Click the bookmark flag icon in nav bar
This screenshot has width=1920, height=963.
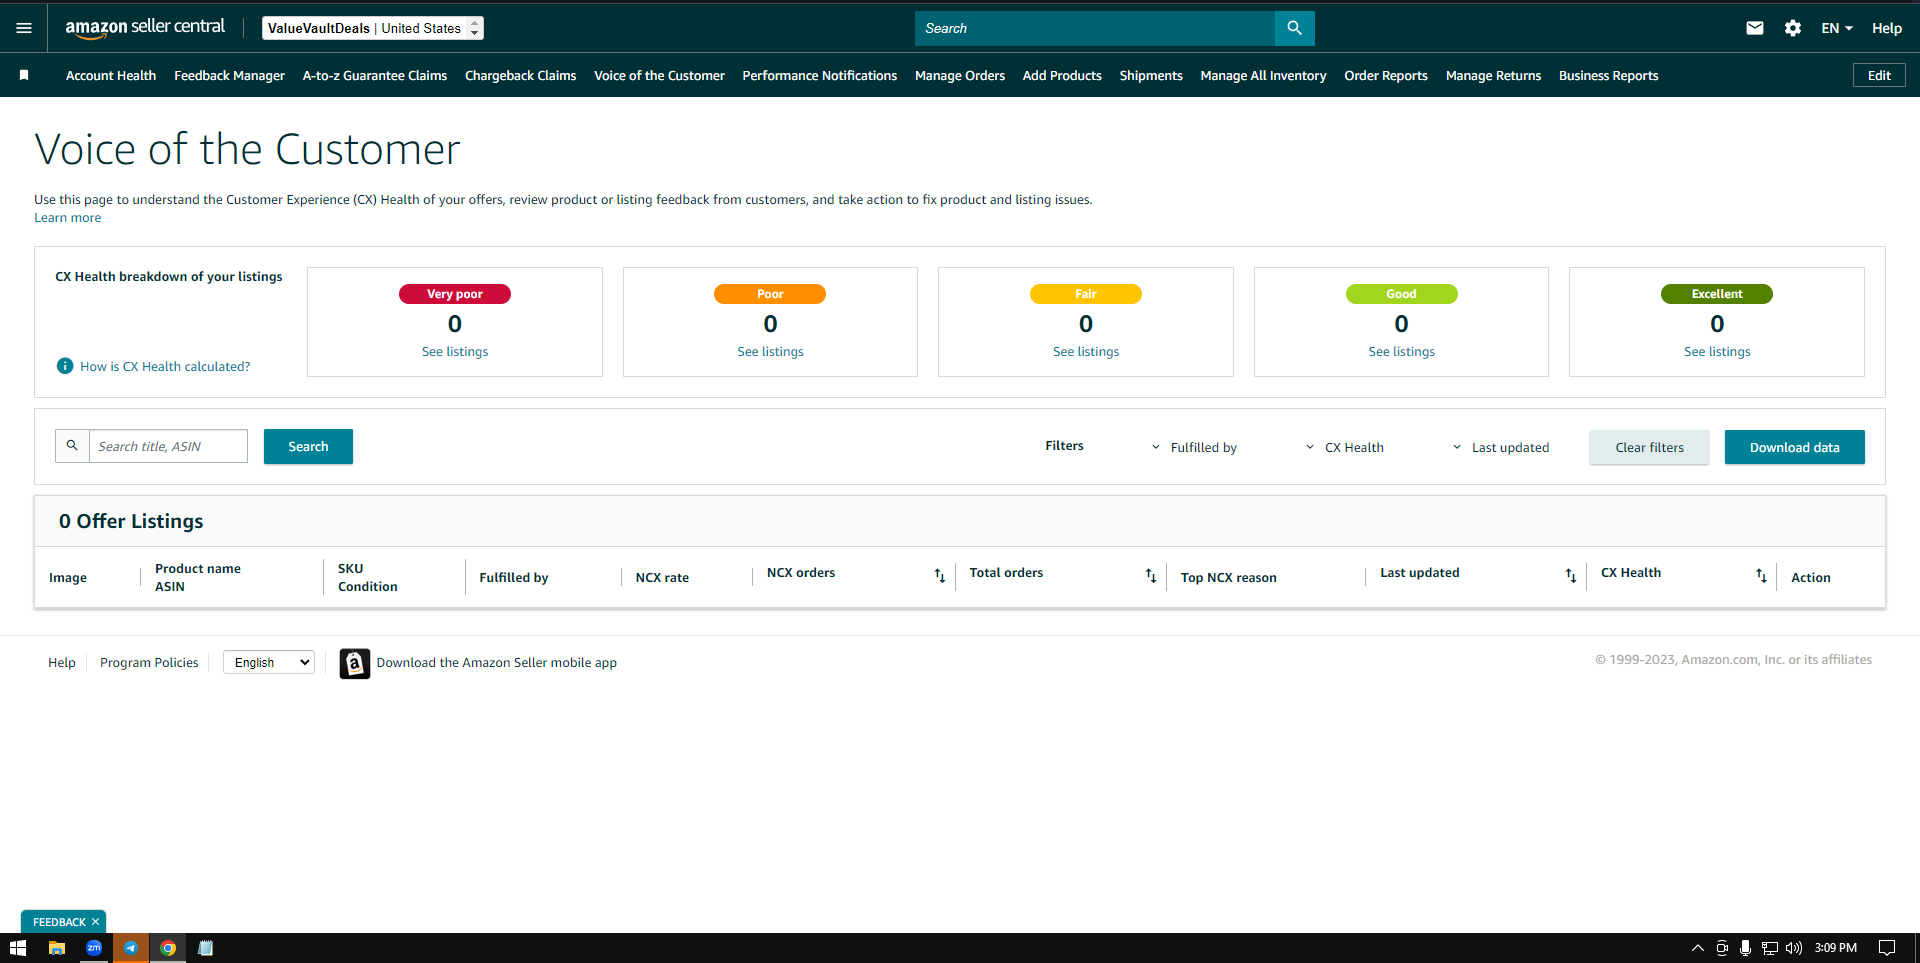pos(24,75)
